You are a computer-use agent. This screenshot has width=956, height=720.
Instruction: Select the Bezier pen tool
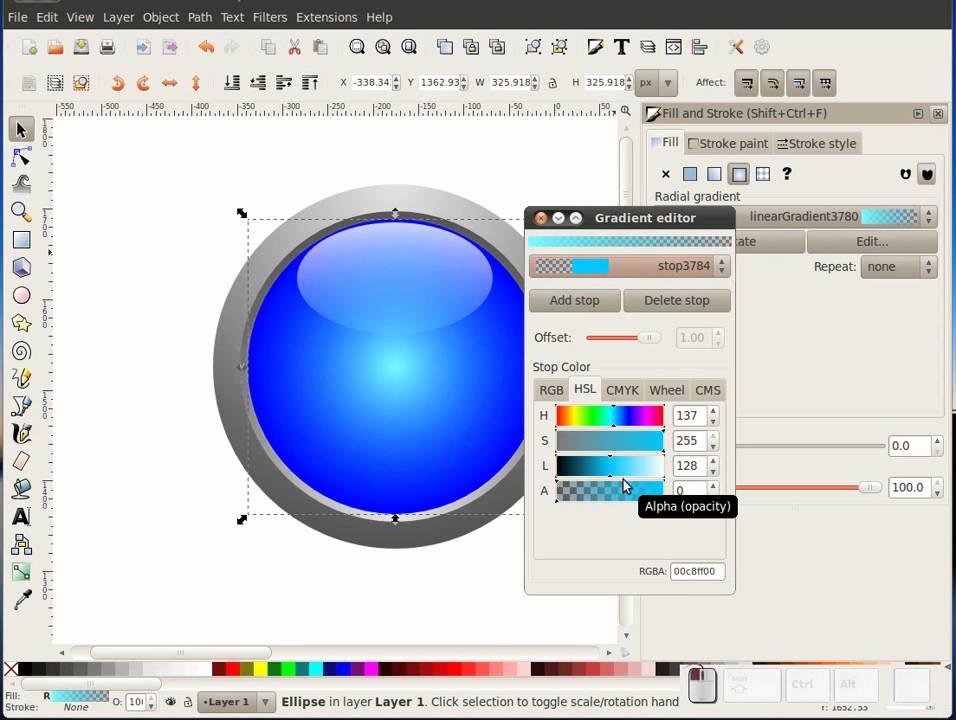click(x=21, y=405)
